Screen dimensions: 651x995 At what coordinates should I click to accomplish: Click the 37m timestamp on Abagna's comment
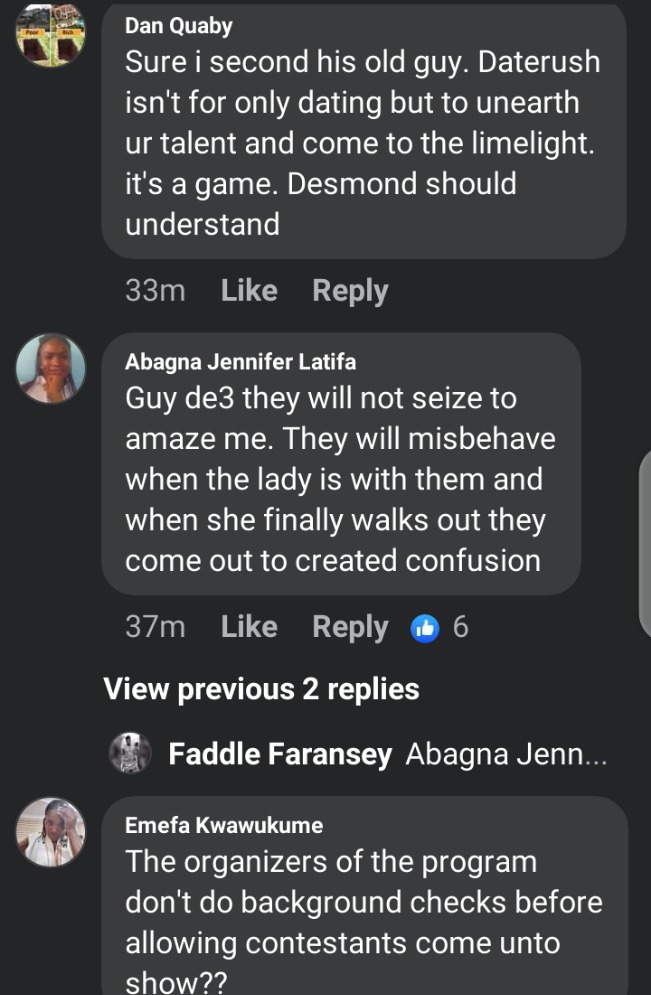(155, 627)
